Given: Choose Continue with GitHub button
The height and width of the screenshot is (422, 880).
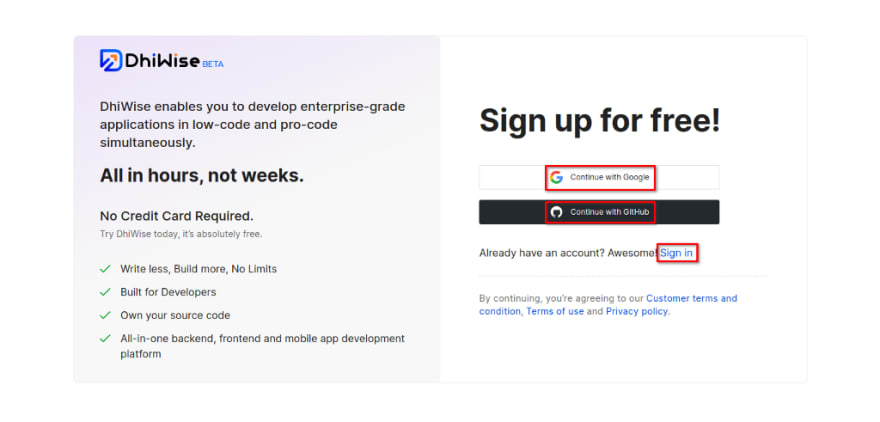Looking at the screenshot, I should [599, 212].
